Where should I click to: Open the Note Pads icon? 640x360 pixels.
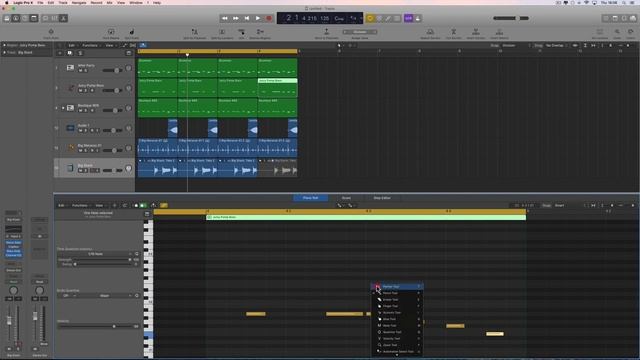point(615,18)
